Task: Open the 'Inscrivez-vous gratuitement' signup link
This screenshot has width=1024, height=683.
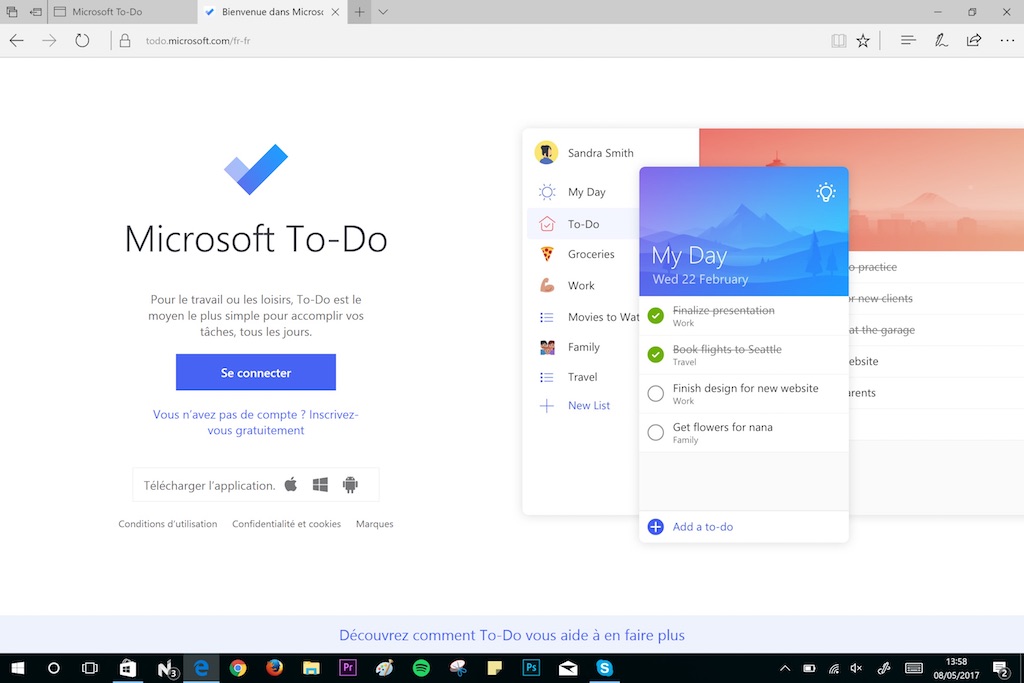Action: (255, 421)
